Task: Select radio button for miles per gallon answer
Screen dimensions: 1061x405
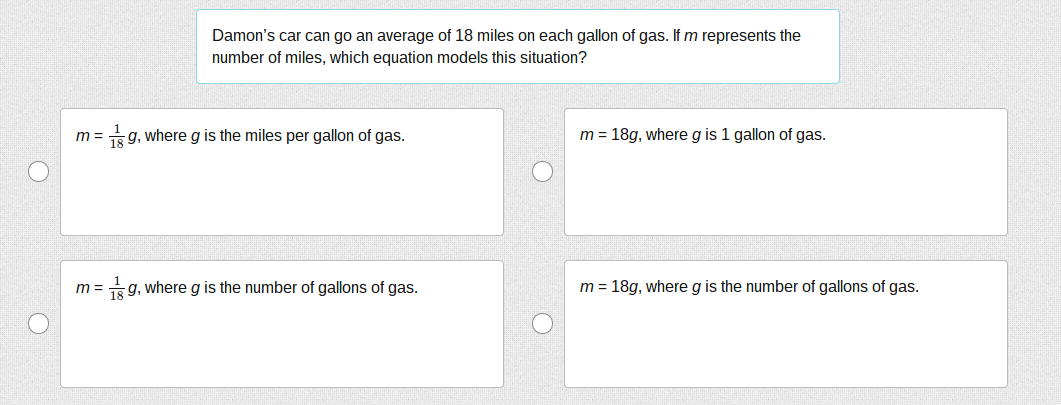Action: pyautogui.click(x=37, y=172)
